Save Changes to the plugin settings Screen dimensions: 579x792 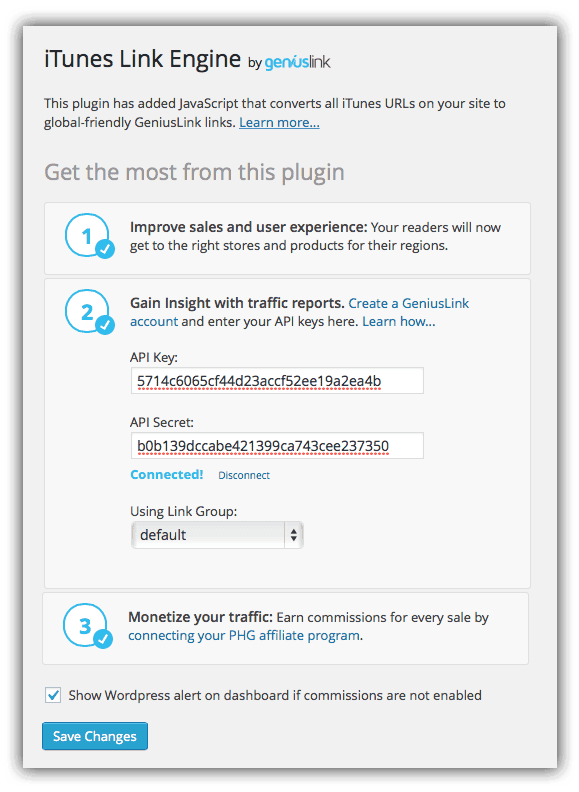coord(95,736)
